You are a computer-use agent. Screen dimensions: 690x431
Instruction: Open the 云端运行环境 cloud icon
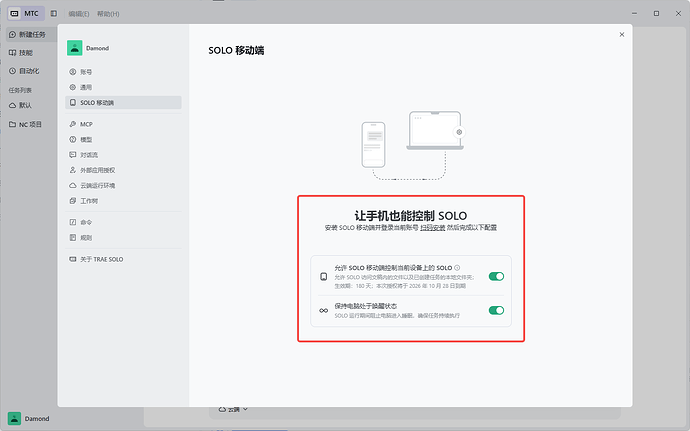pyautogui.click(x=73, y=185)
